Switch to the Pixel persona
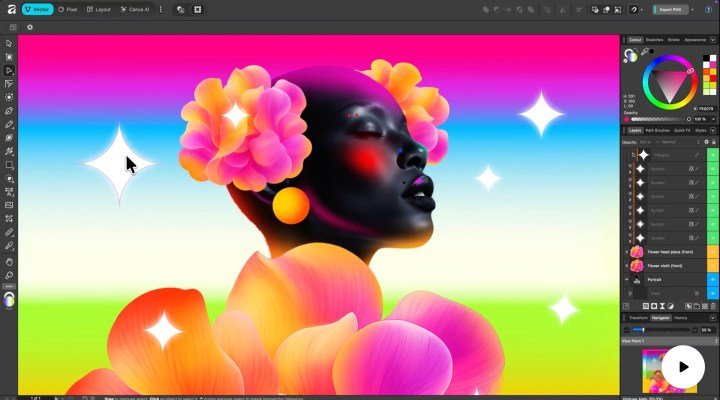The height and width of the screenshot is (400, 720). coord(68,9)
